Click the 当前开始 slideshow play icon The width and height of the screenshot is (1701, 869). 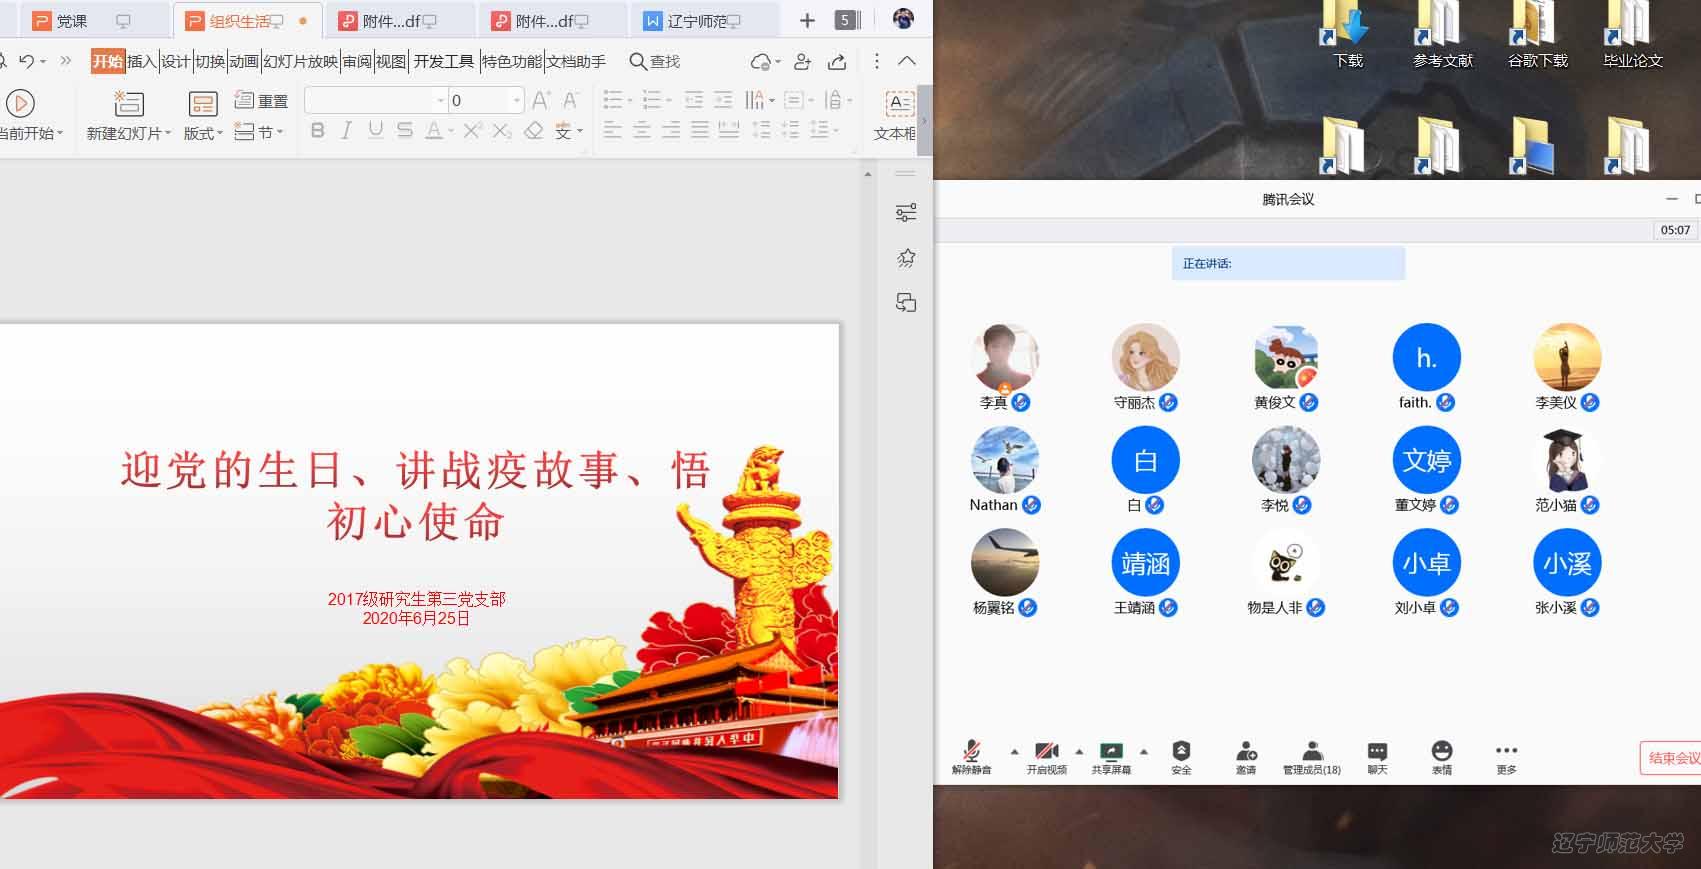tap(20, 104)
